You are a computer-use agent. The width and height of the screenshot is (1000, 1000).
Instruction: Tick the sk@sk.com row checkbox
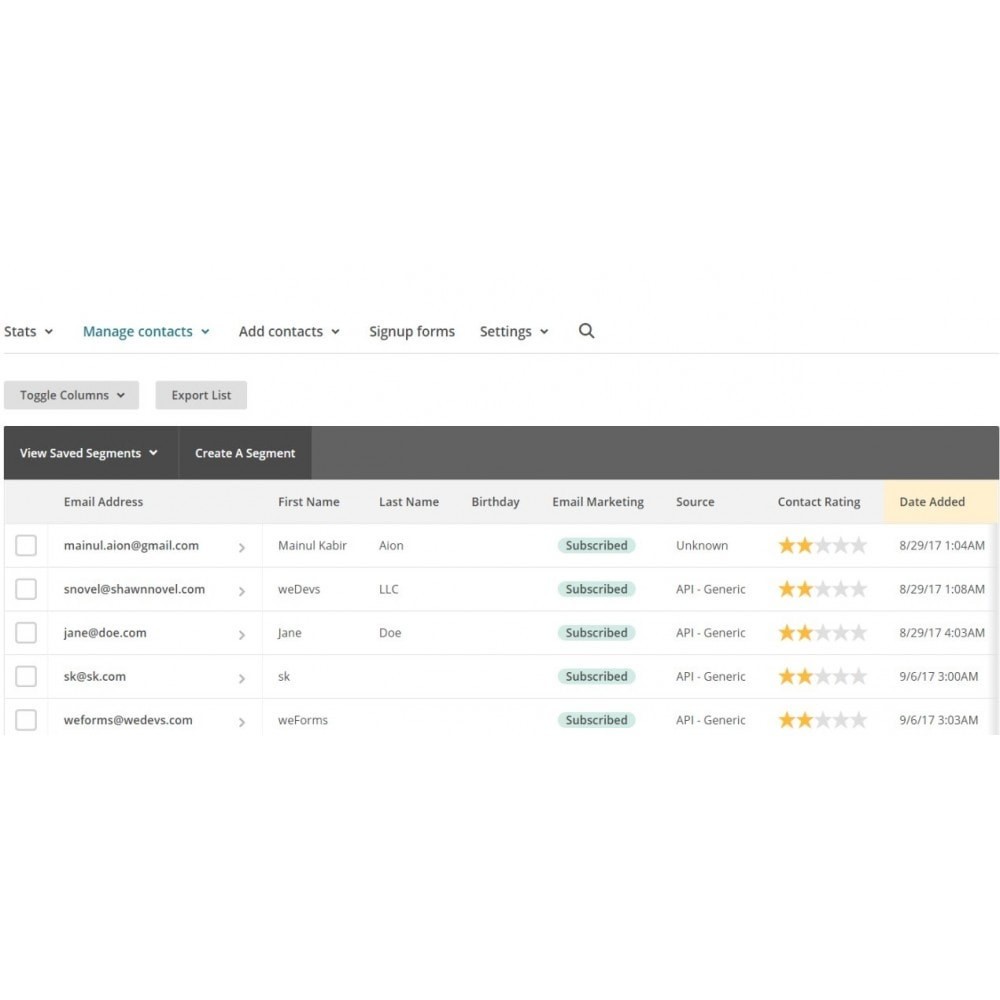pyautogui.click(x=26, y=676)
